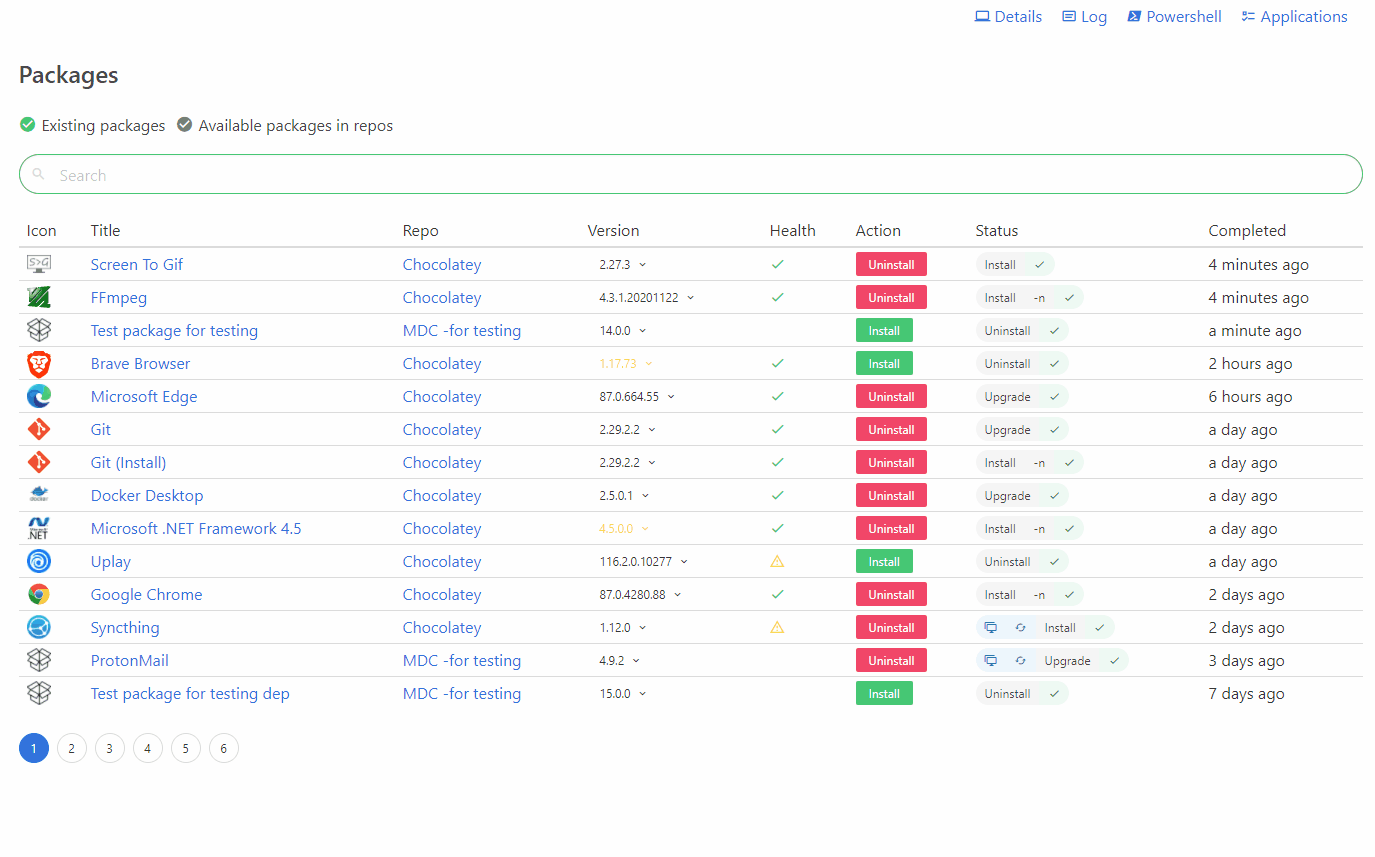
Task: Click the ProtonMail status monitor icon
Action: (991, 661)
